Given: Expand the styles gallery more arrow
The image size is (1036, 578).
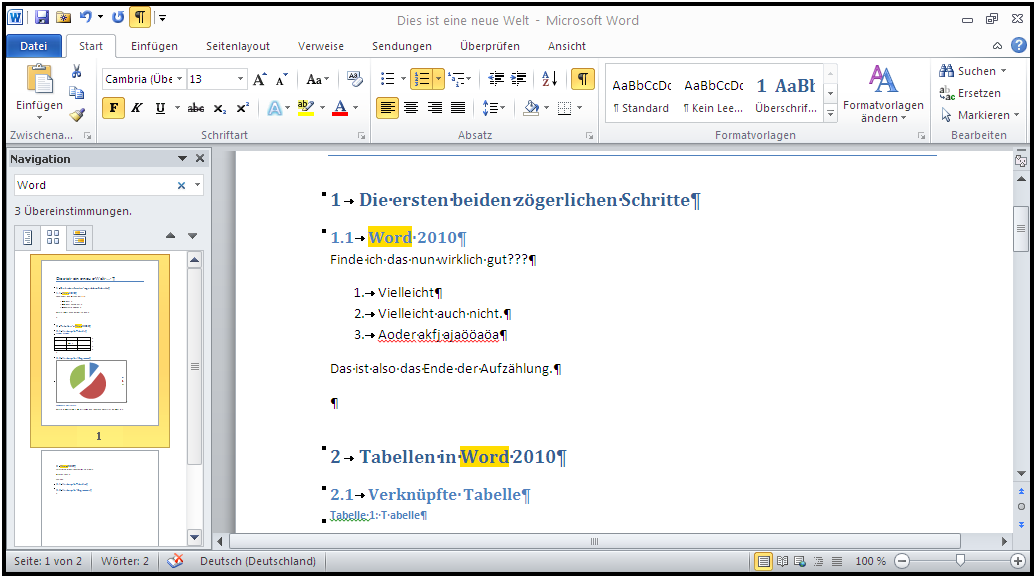Looking at the screenshot, I should (831, 114).
